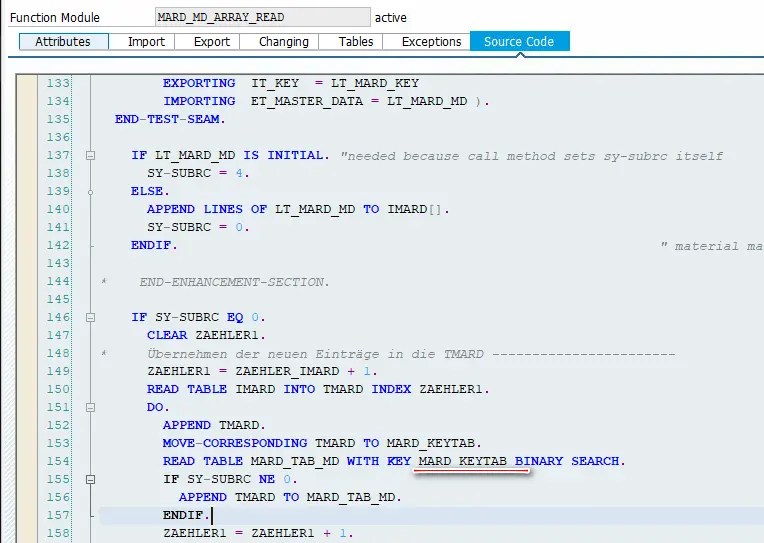Collapse the IF SY-SUBRC block at line 146
The height and width of the screenshot is (543, 764).
90,317
